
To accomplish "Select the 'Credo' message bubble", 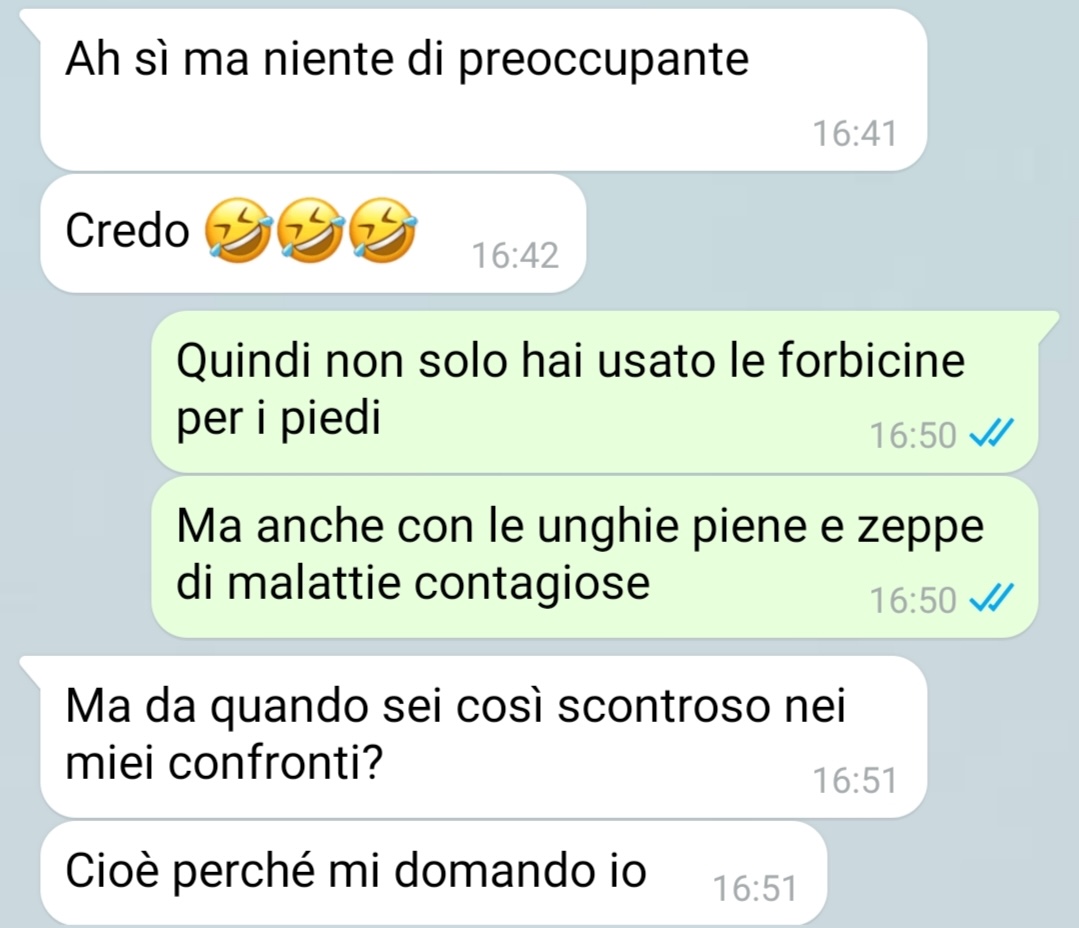I will pos(313,233).
